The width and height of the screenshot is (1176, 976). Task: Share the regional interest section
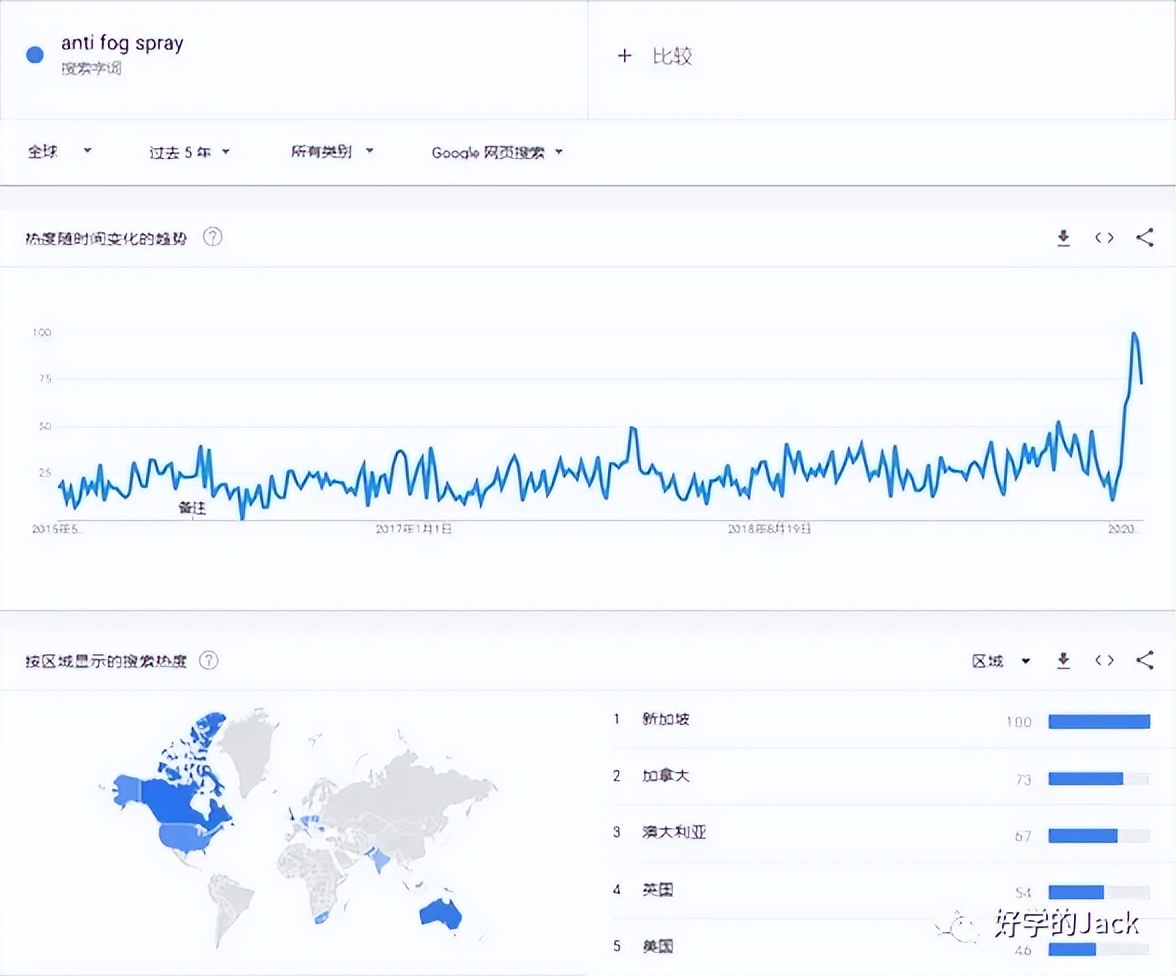(1145, 661)
